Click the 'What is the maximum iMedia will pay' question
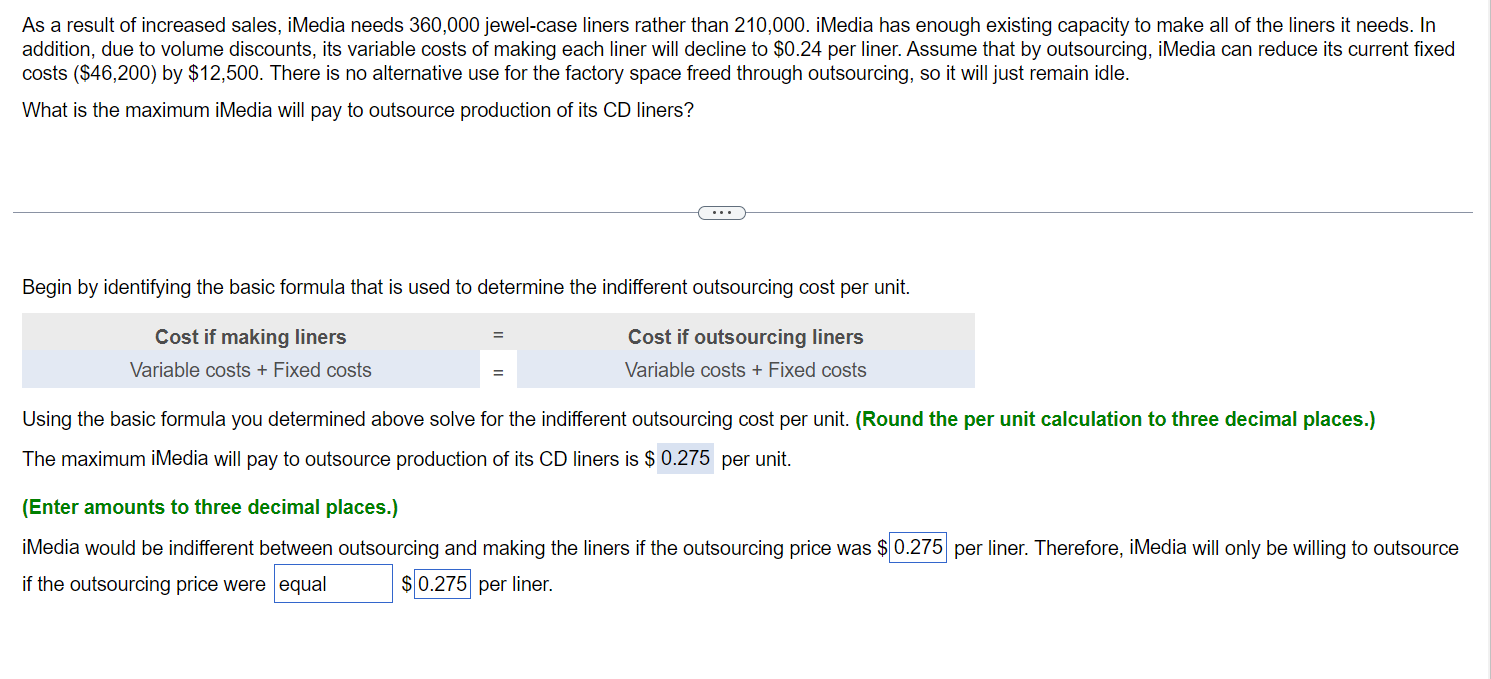Screen dimensions: 1491x679 point(358,110)
